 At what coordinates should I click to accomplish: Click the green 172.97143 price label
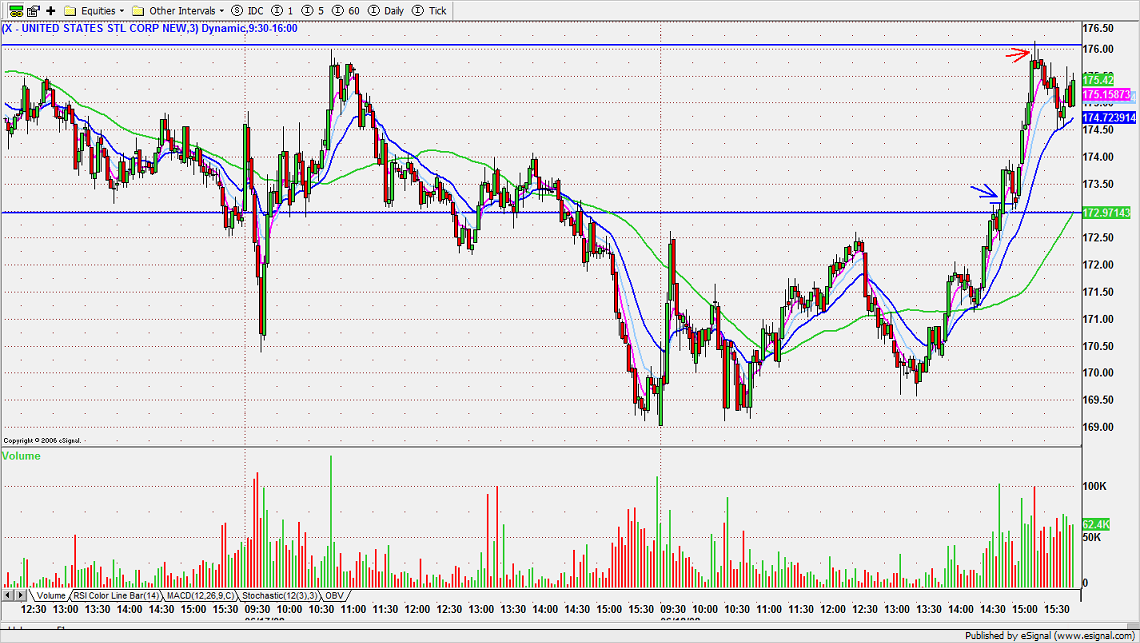pos(1107,212)
